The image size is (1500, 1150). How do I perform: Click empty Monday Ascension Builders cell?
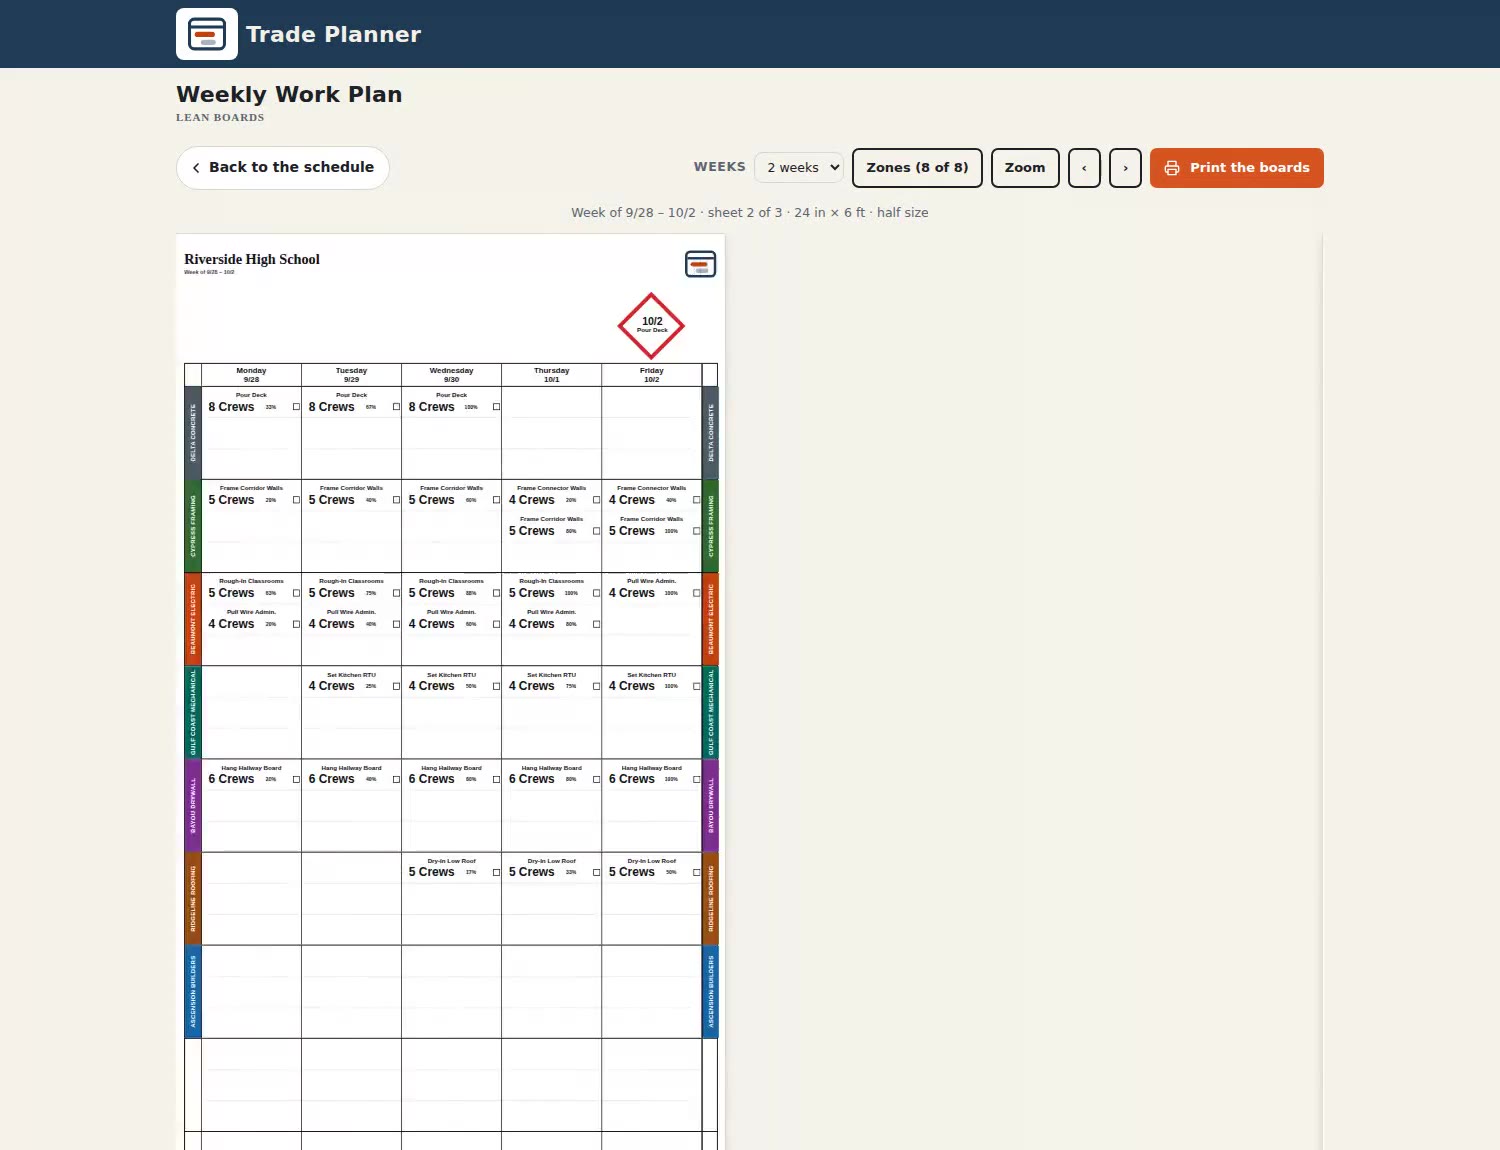tap(251, 991)
